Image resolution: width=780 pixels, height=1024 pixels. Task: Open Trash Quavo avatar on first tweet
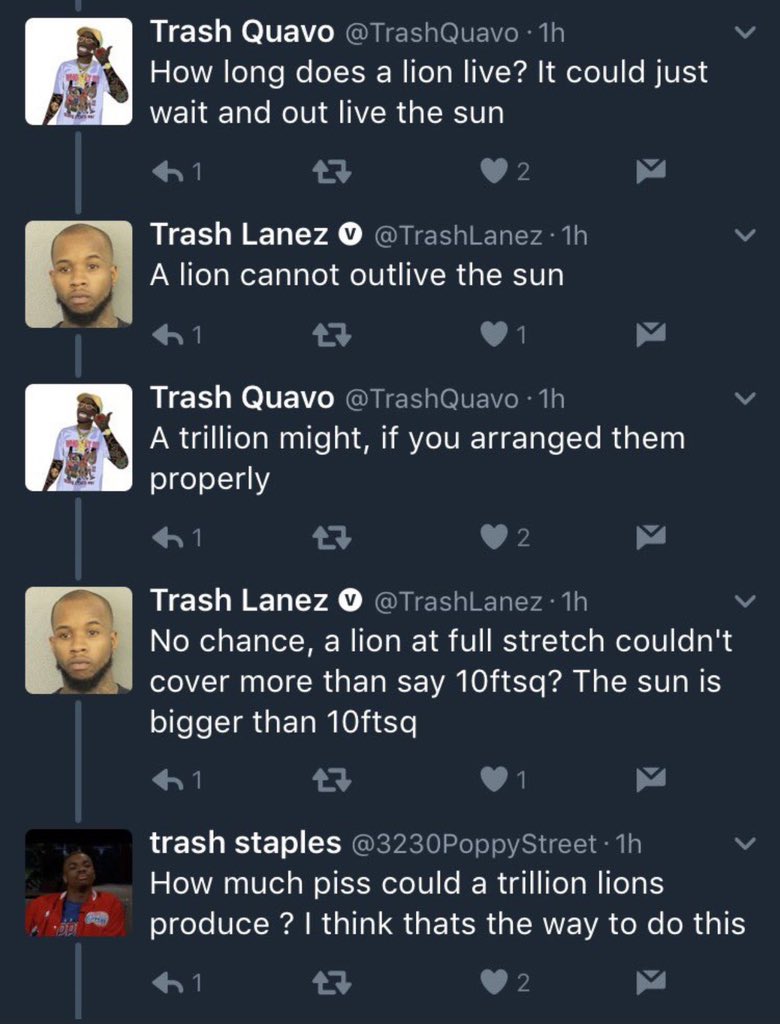(78, 71)
